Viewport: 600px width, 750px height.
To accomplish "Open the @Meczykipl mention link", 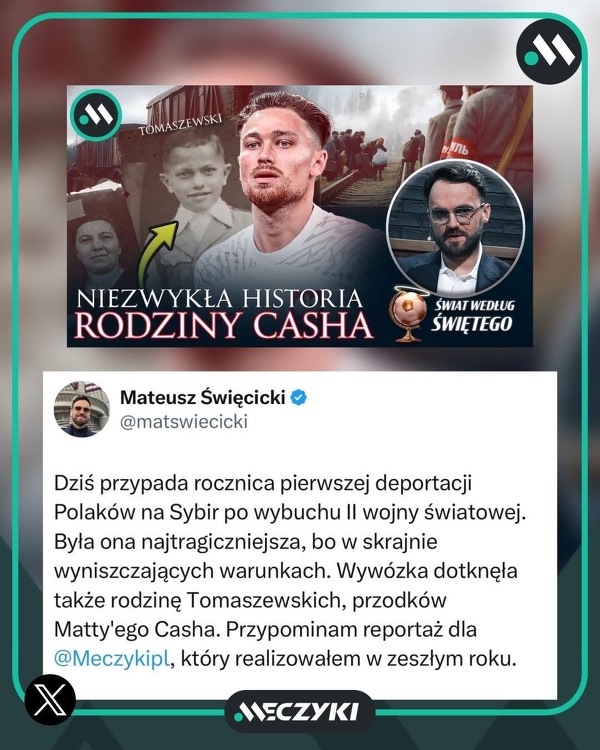I will click(111, 658).
